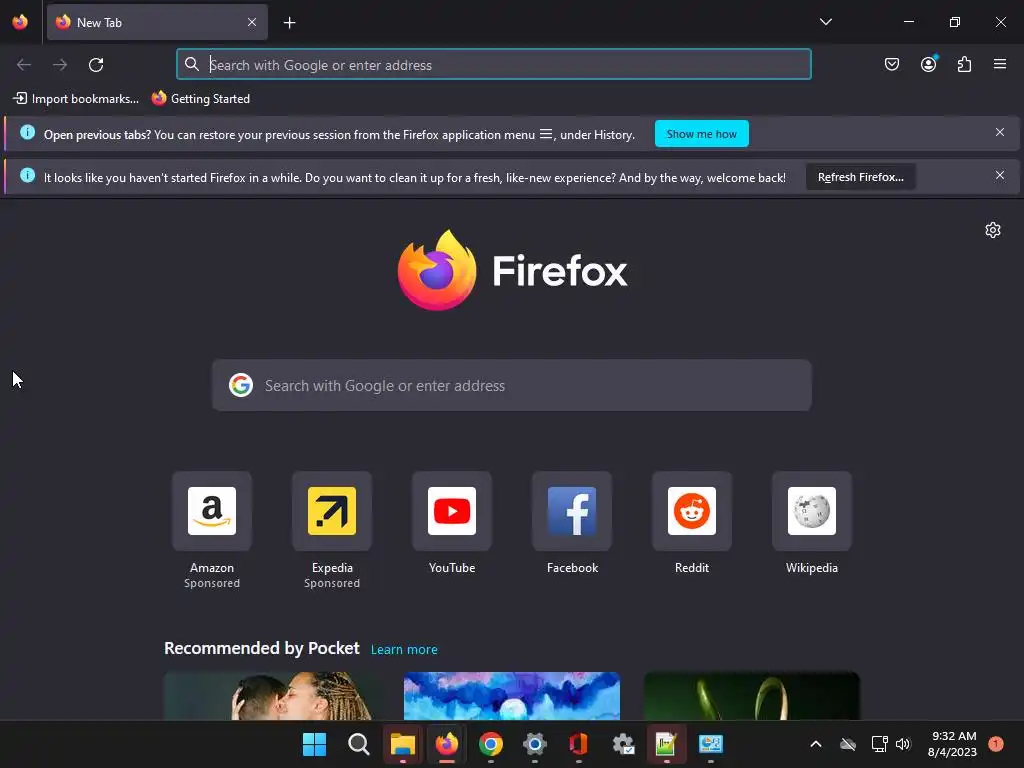Open Microsoft Office from the taskbar
Screen dimensions: 1024x768
click(579, 744)
